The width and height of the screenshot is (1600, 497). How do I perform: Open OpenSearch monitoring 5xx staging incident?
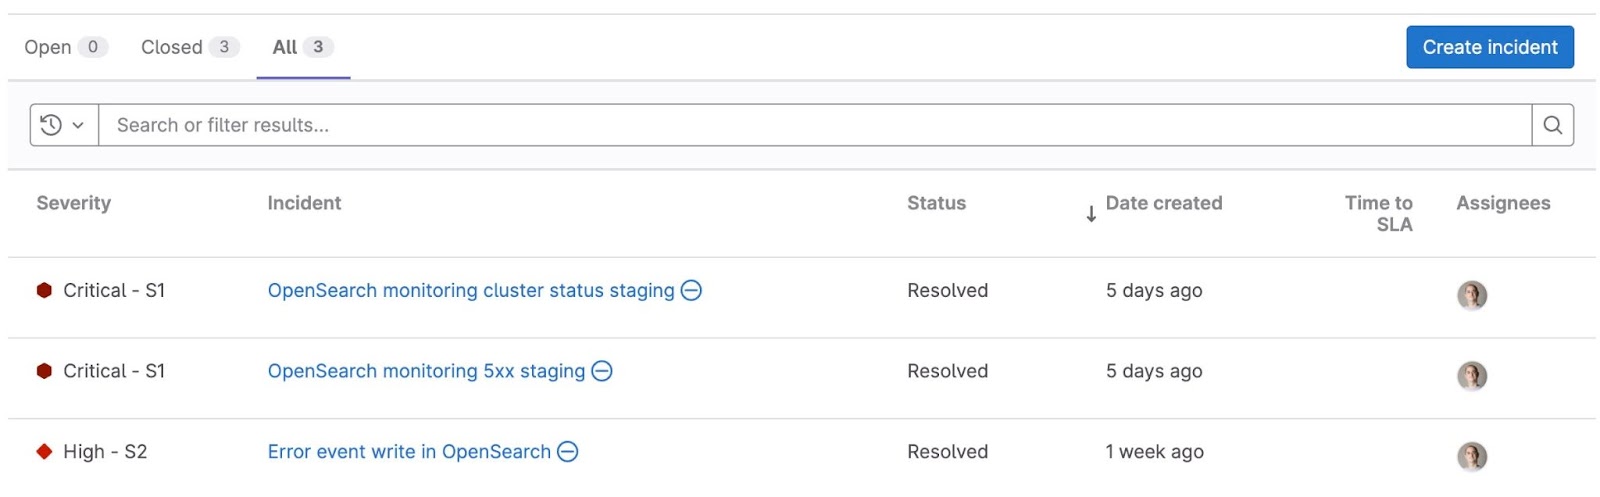[x=426, y=371]
